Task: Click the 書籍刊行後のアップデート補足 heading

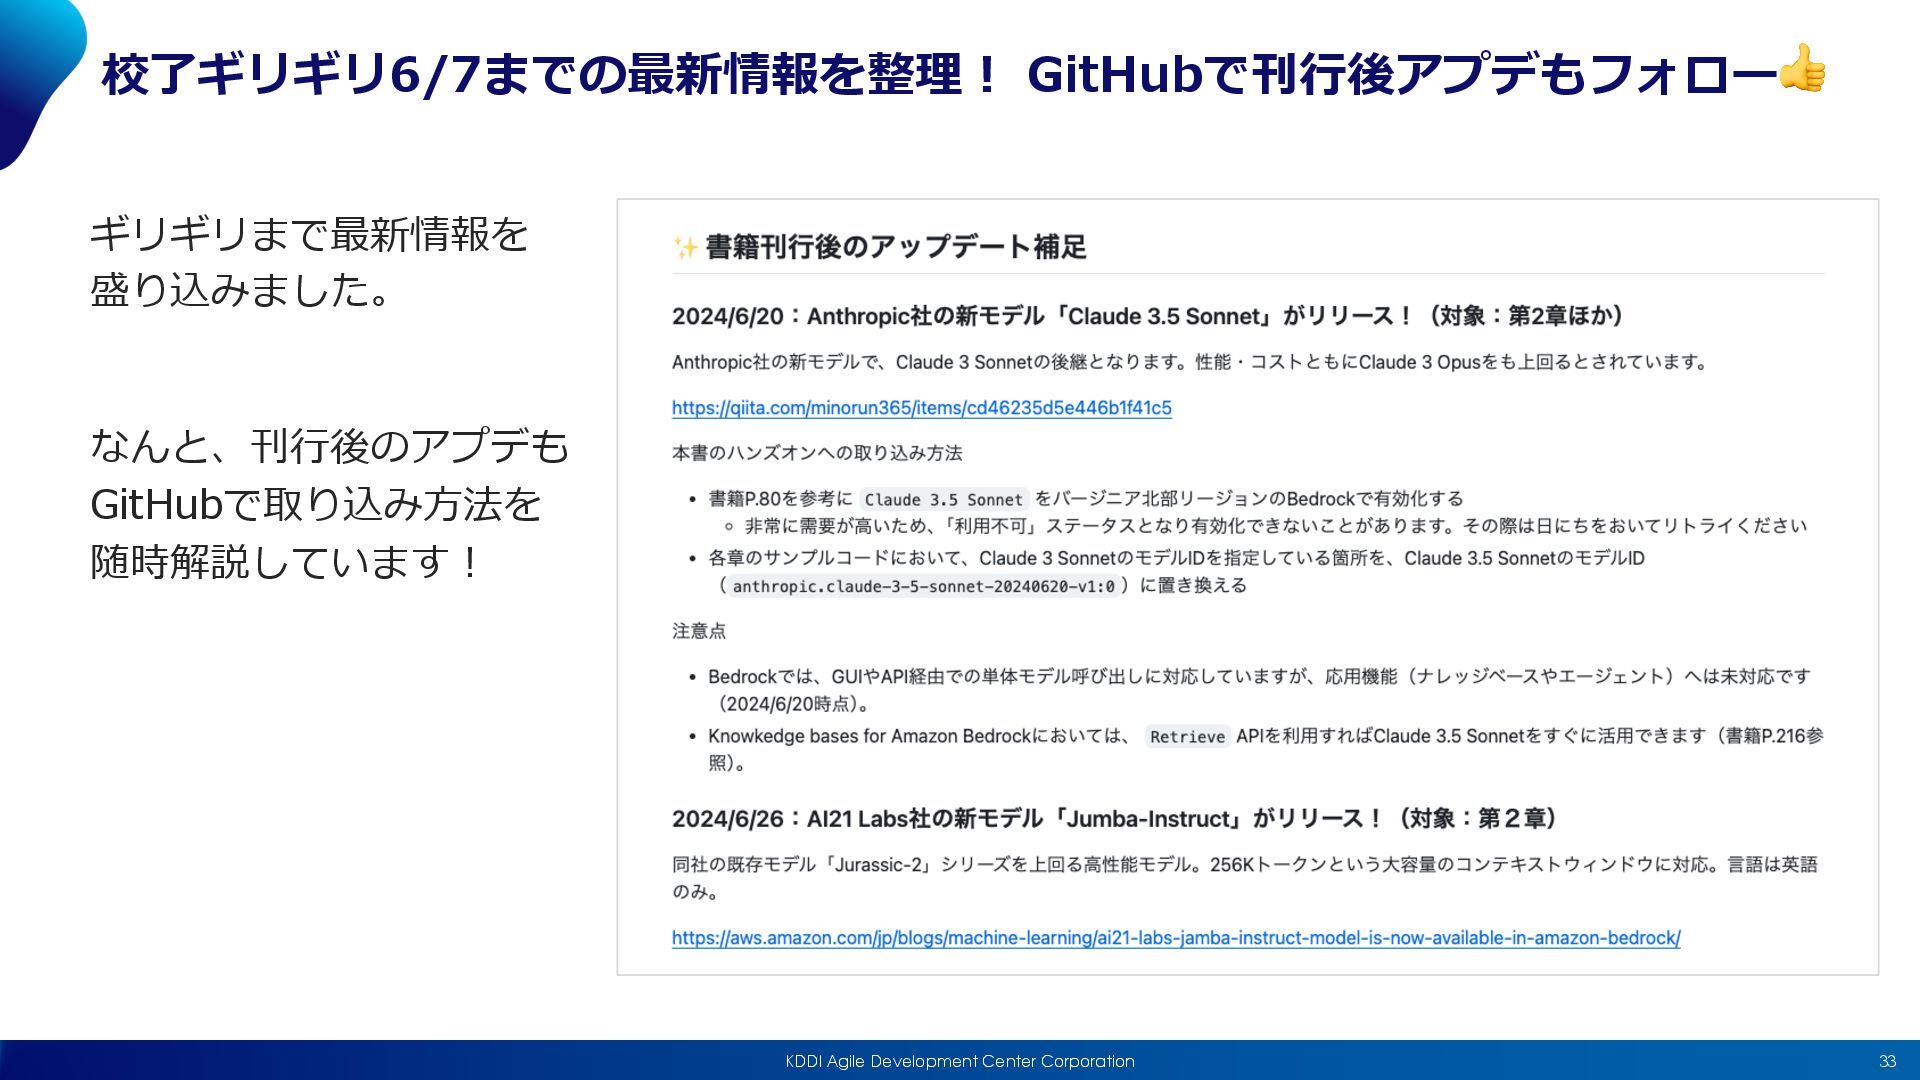Action: (895, 247)
